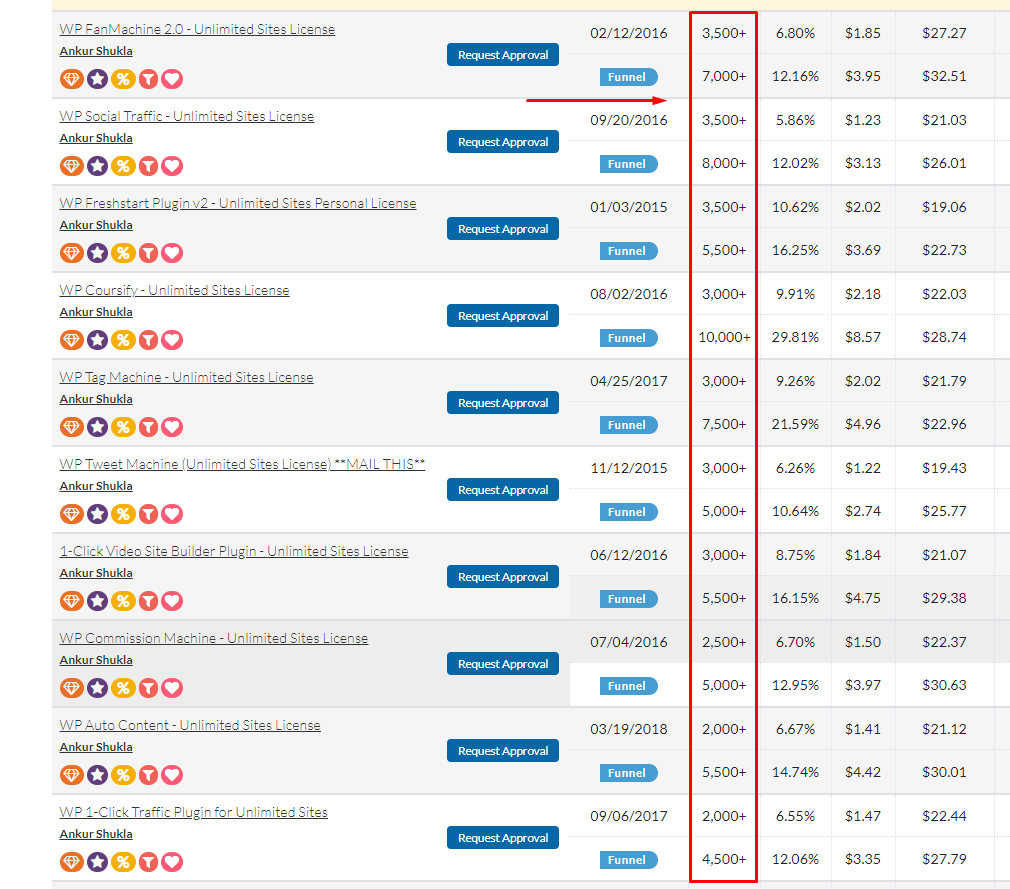Screen dimensions: 1010x889
Task: Open the WP Tweet Machine product link
Action: pyautogui.click(x=242, y=464)
